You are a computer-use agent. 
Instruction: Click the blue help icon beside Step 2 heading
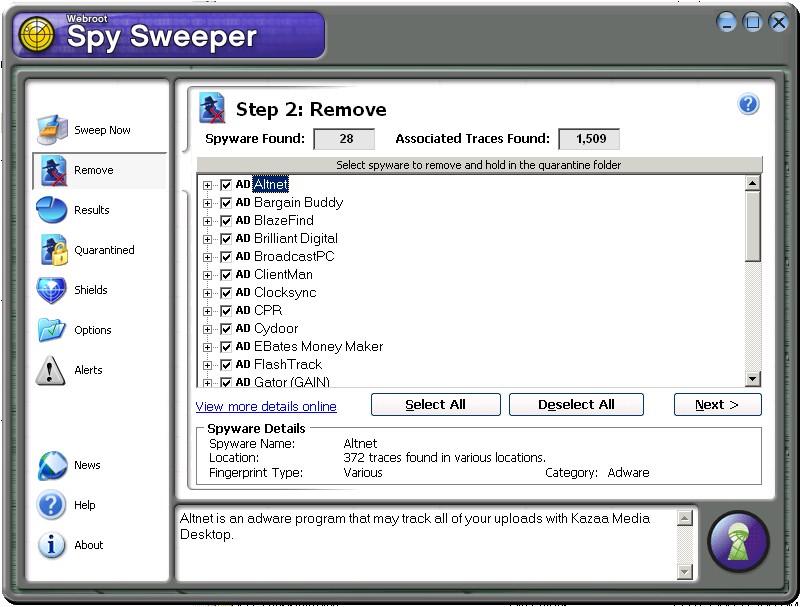(748, 105)
